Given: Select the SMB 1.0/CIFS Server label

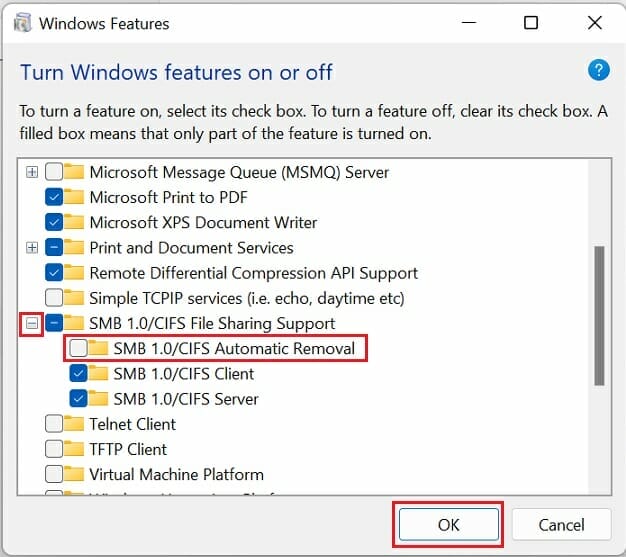Looking at the screenshot, I should point(186,399).
